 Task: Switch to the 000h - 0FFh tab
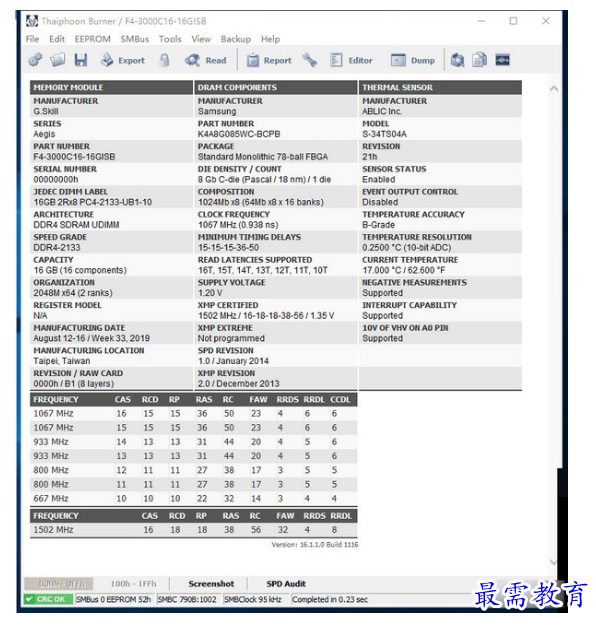point(59,584)
